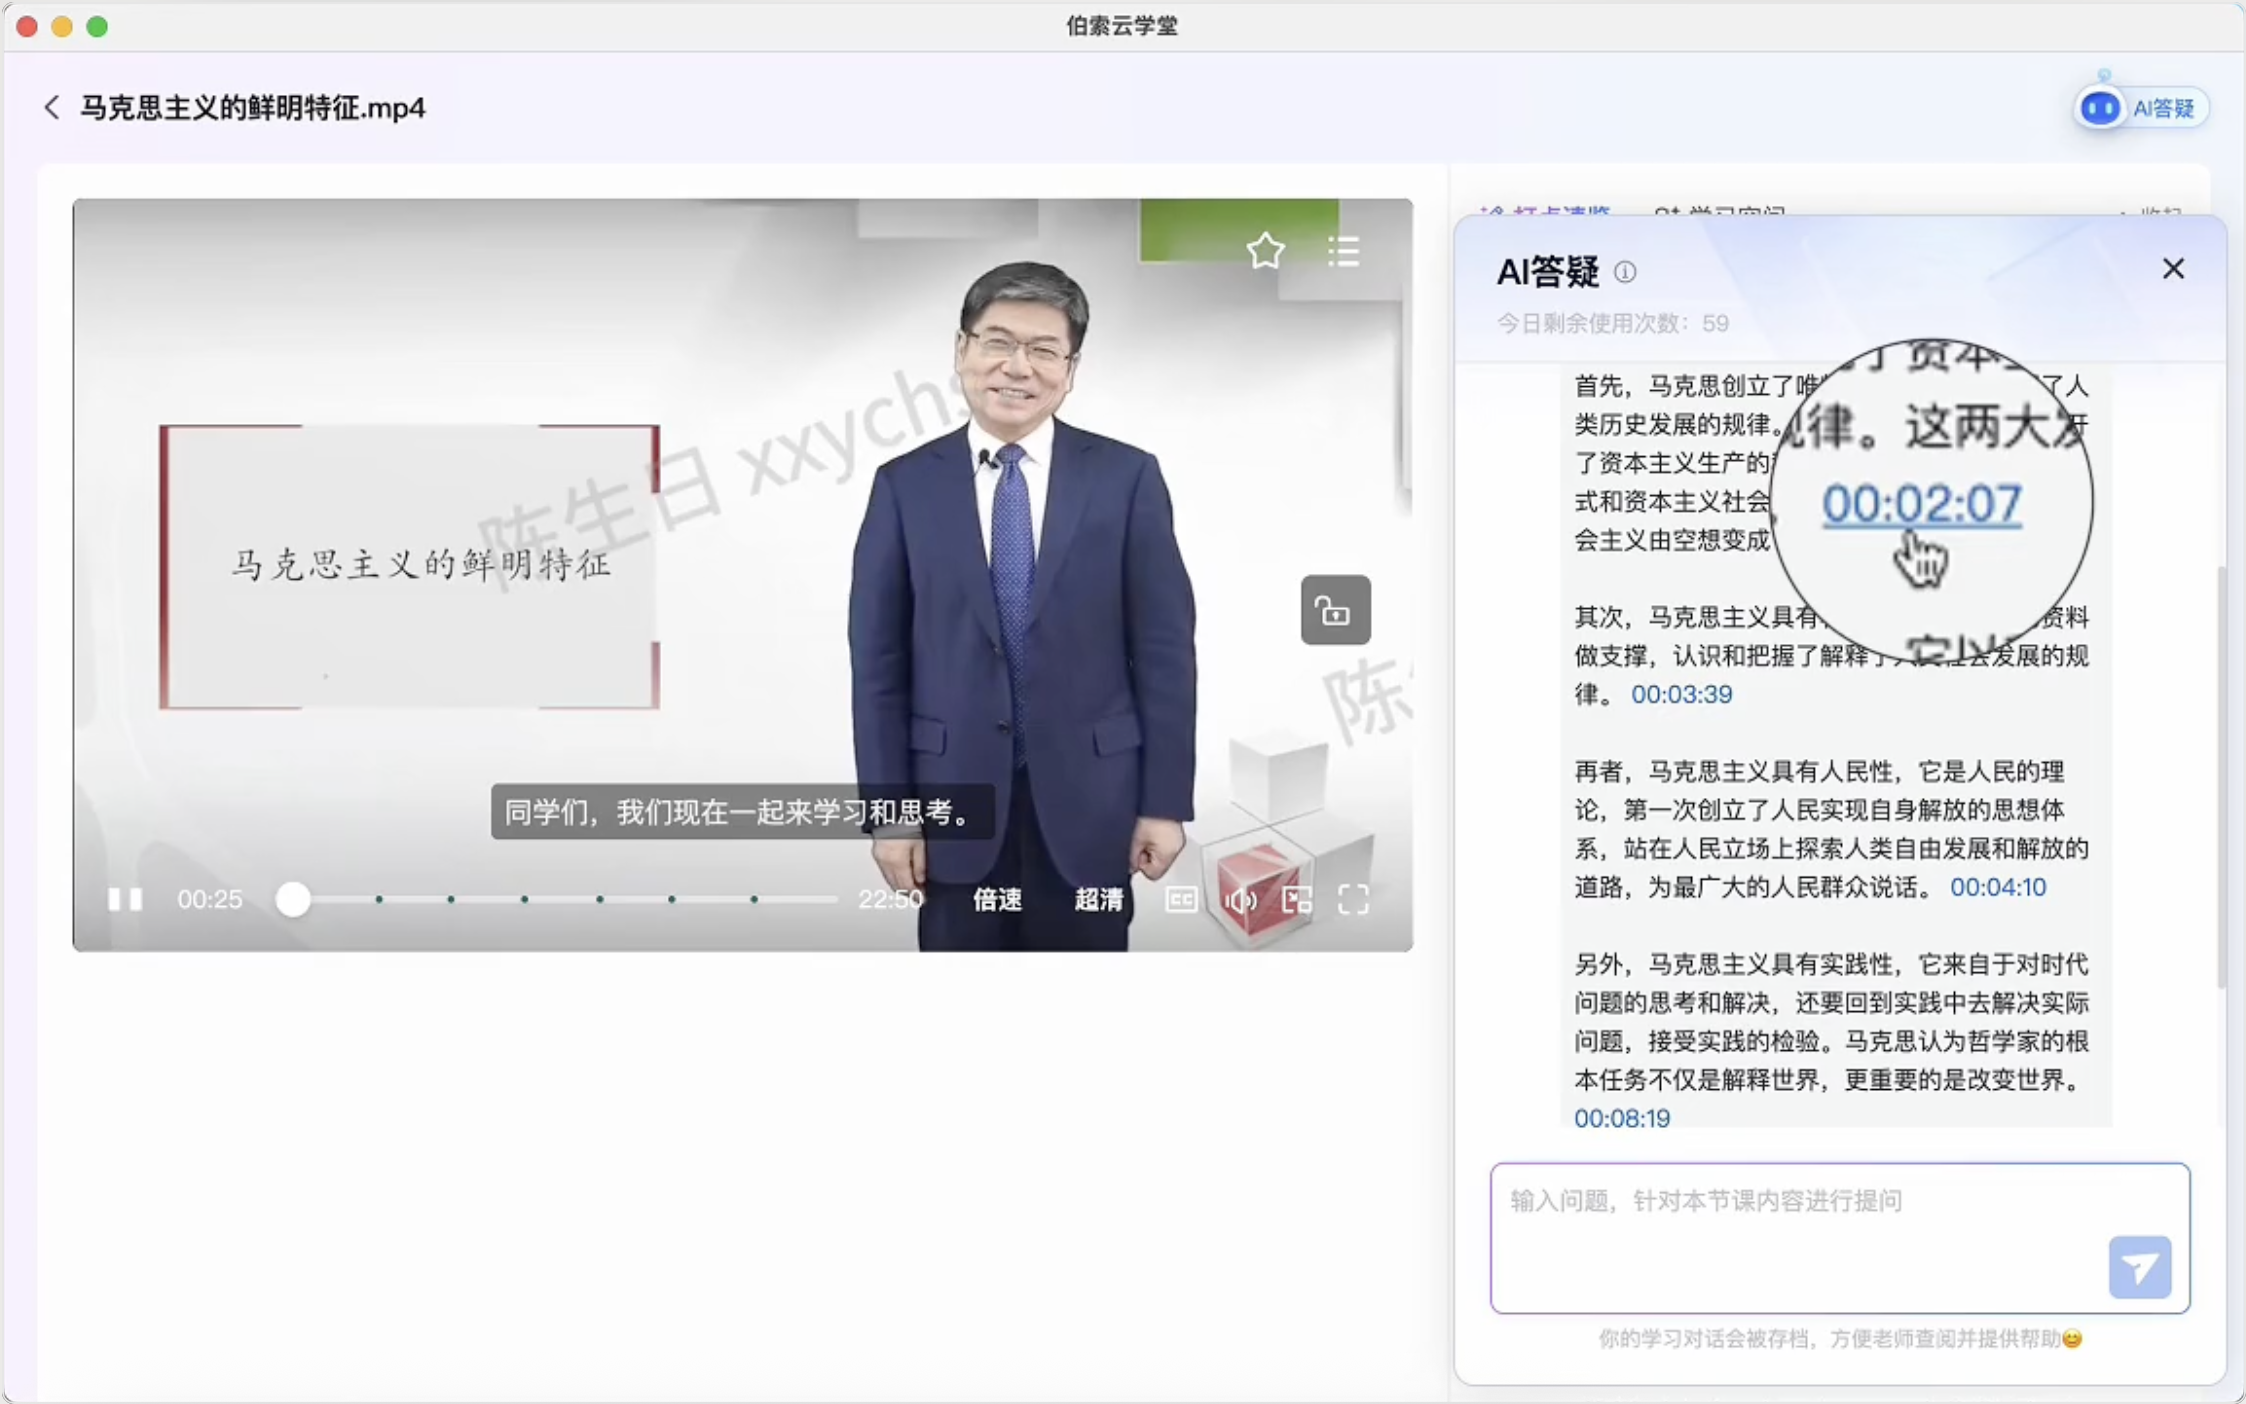Open the video chapter list icon
Image resolution: width=2246 pixels, height=1404 pixels.
(x=1343, y=251)
